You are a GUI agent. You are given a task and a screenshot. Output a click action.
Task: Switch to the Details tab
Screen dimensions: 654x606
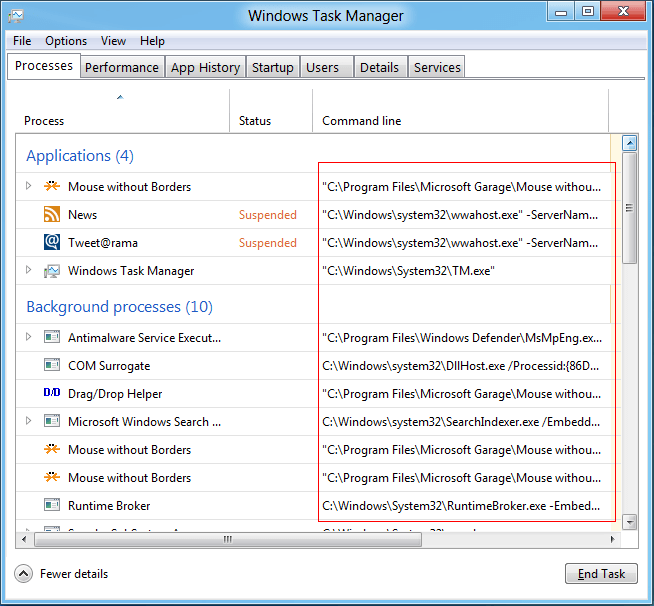coord(379,67)
